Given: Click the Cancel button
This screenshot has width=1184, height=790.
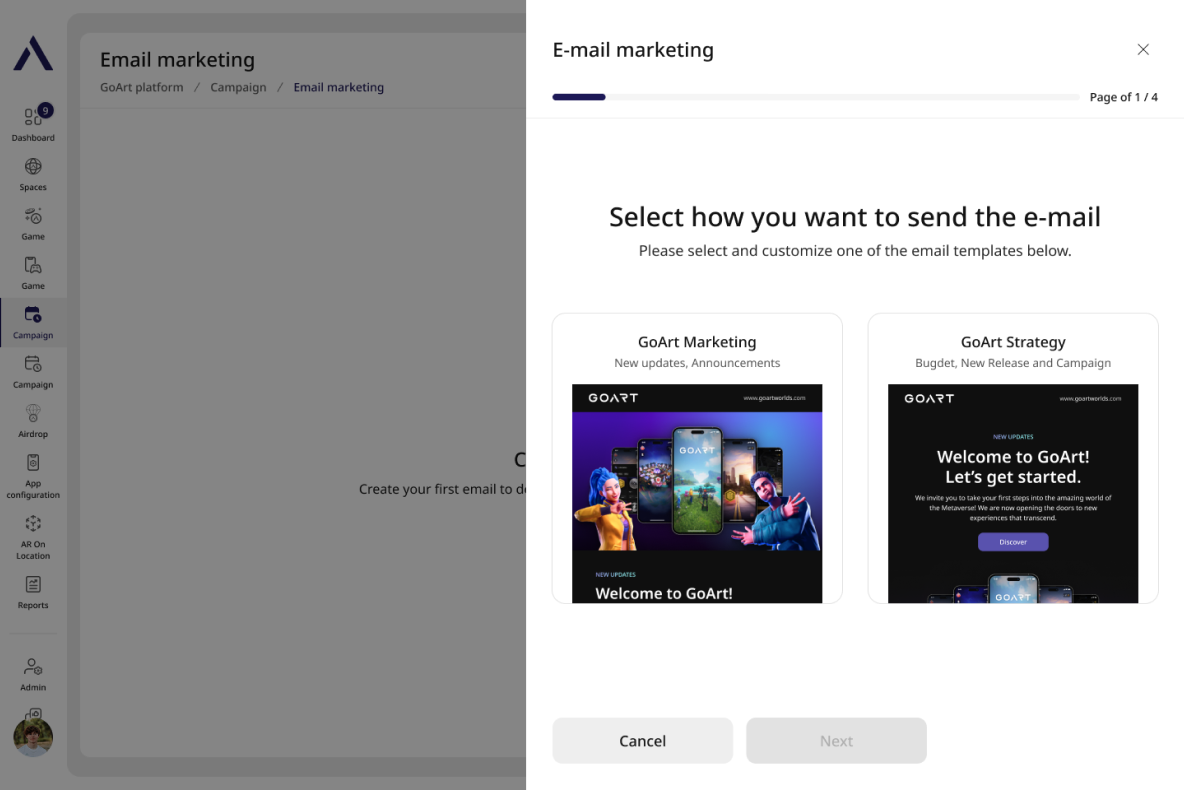Looking at the screenshot, I should tap(643, 740).
